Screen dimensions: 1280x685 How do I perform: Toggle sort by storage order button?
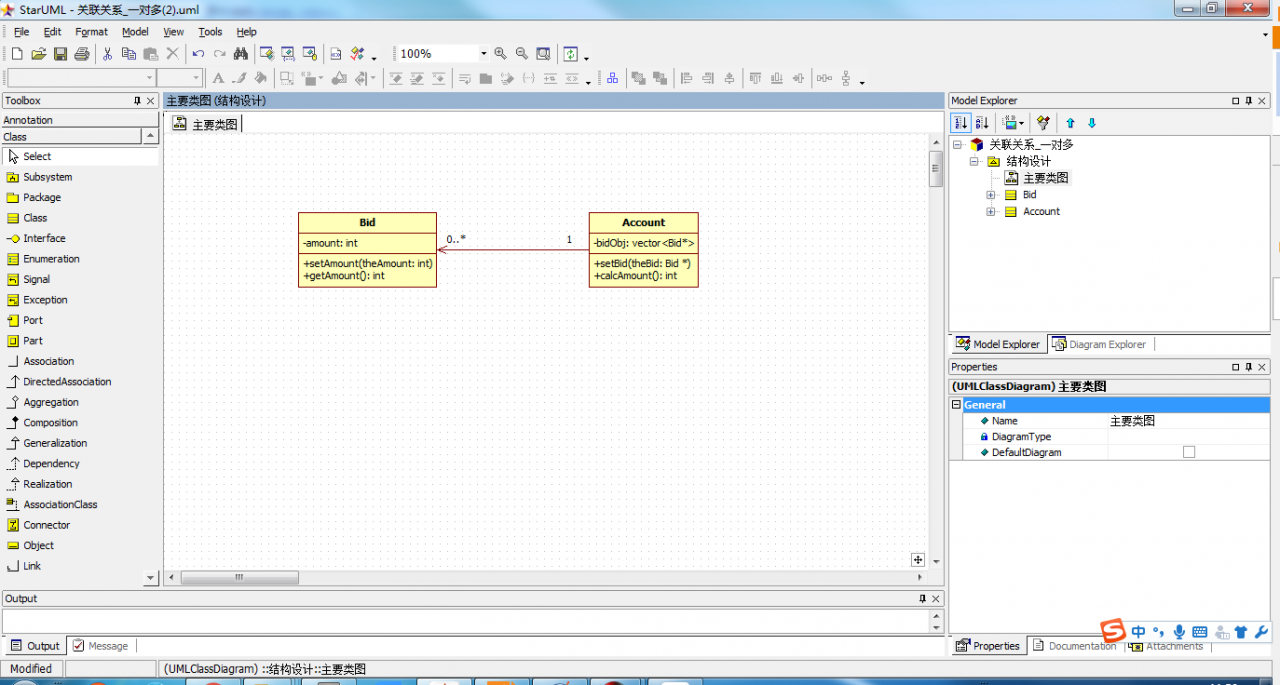click(x=960, y=123)
